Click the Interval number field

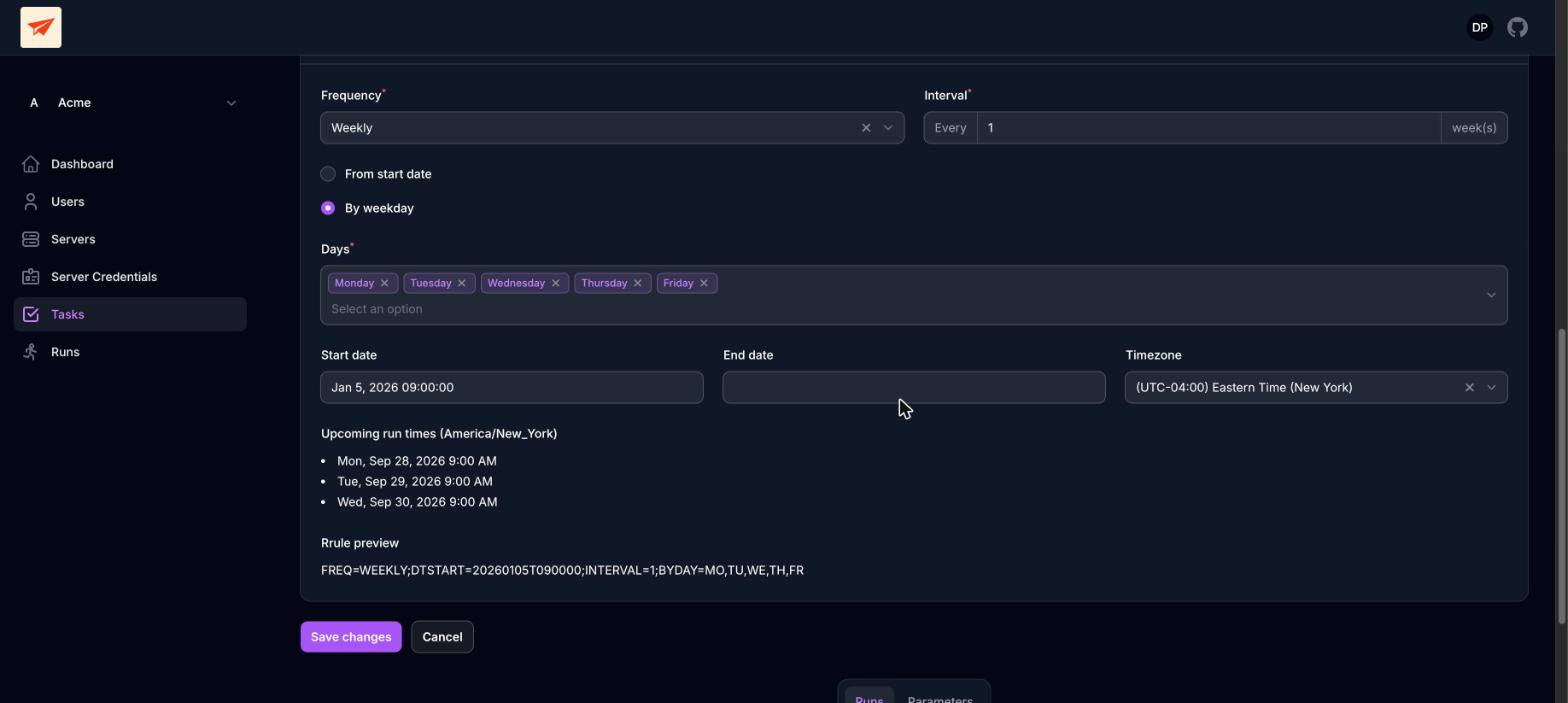point(1209,128)
